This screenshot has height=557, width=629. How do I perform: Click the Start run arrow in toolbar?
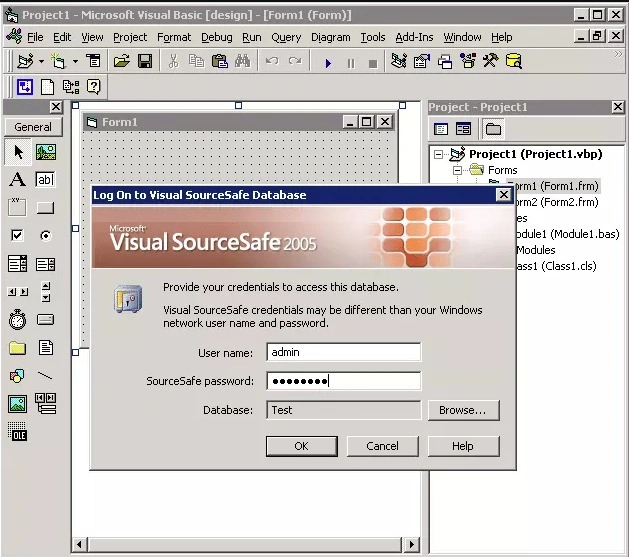click(328, 63)
